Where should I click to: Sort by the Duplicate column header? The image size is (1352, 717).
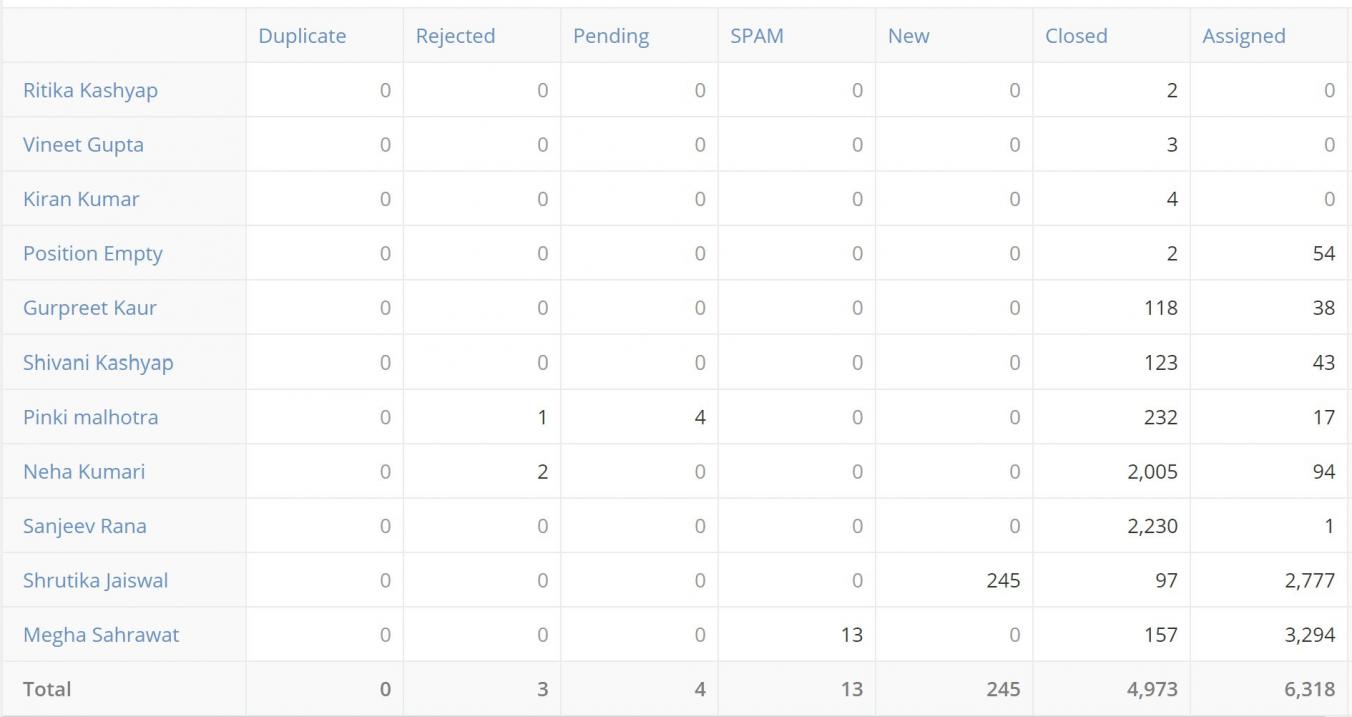click(302, 36)
